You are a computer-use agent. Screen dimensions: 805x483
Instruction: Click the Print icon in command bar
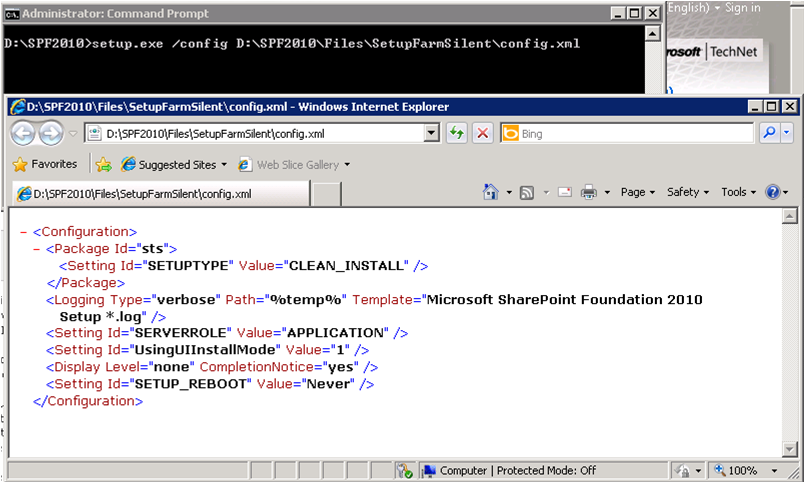coord(589,192)
